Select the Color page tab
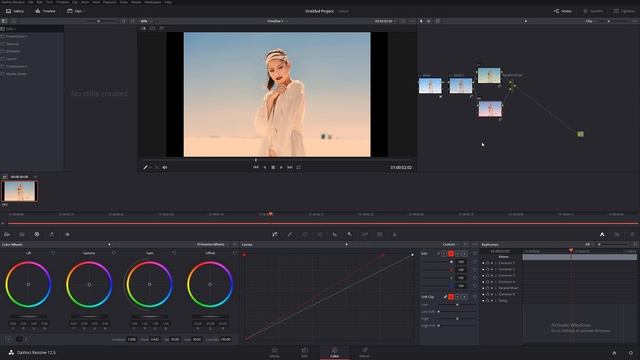Viewport: 640px width, 360px height. (x=334, y=353)
